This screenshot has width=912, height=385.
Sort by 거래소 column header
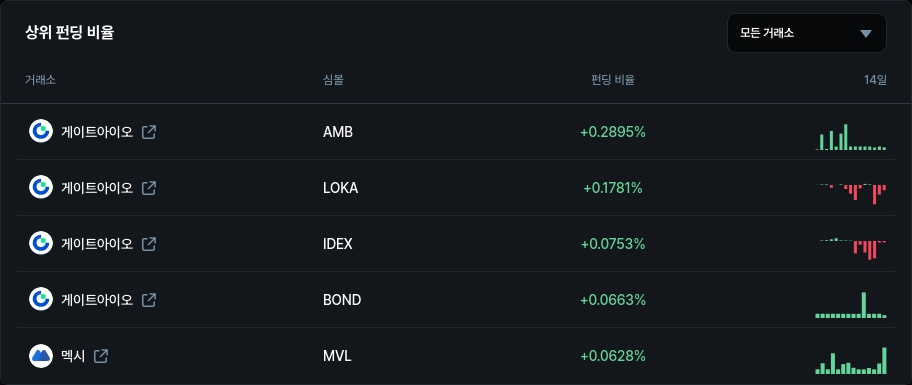[x=40, y=80]
